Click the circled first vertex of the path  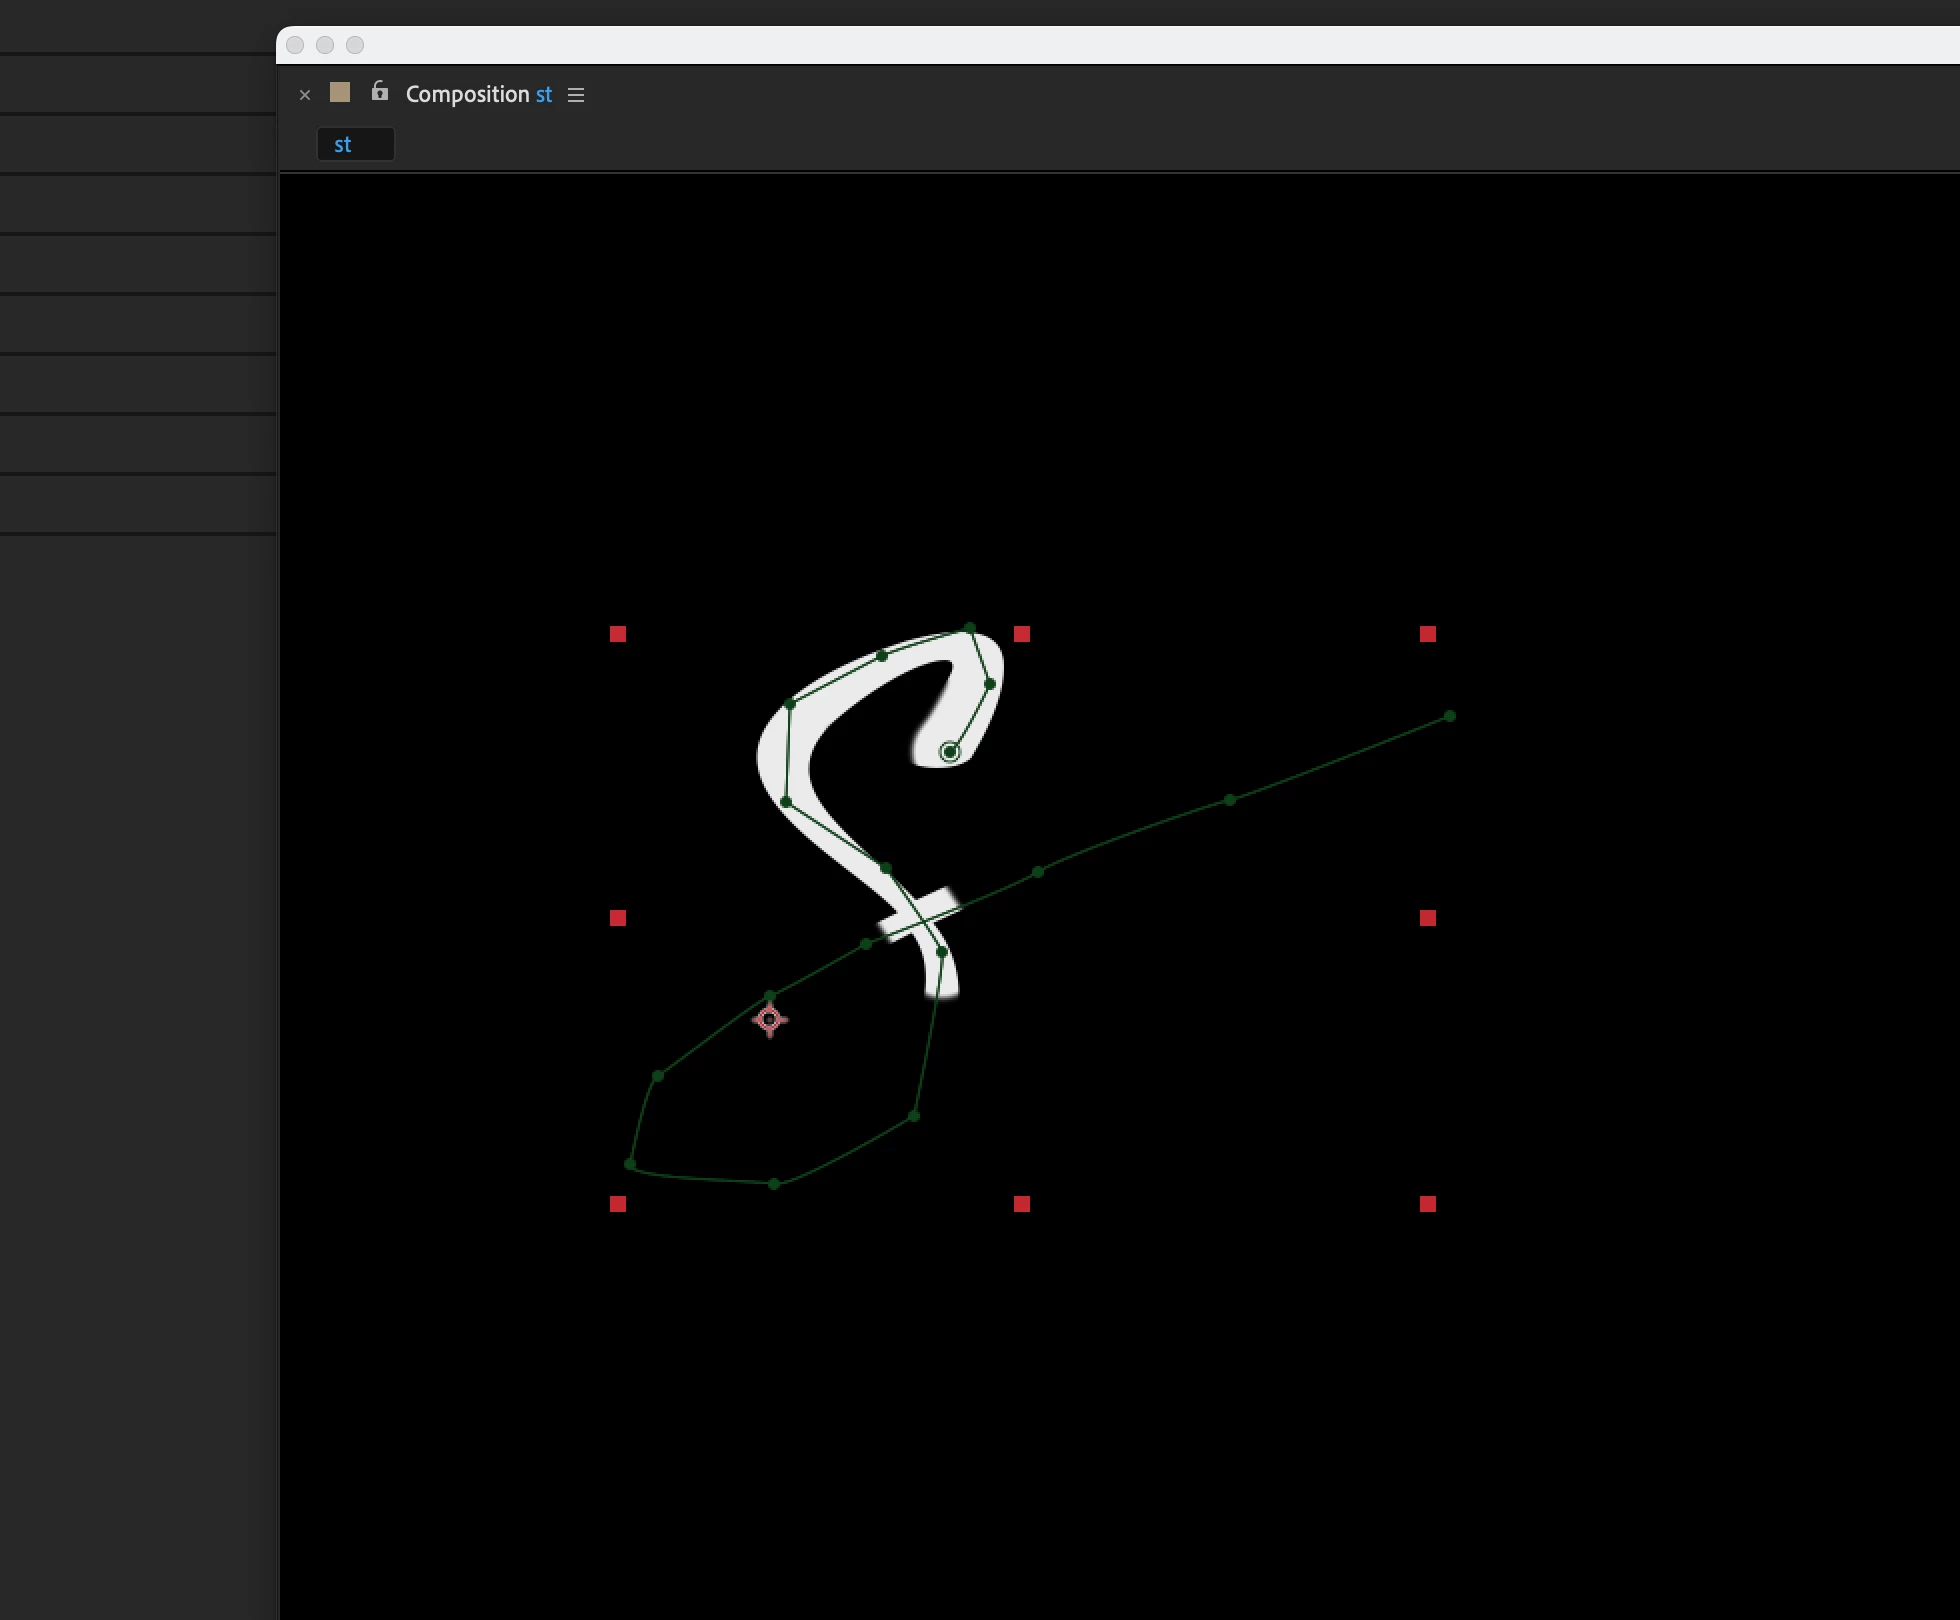(x=950, y=752)
